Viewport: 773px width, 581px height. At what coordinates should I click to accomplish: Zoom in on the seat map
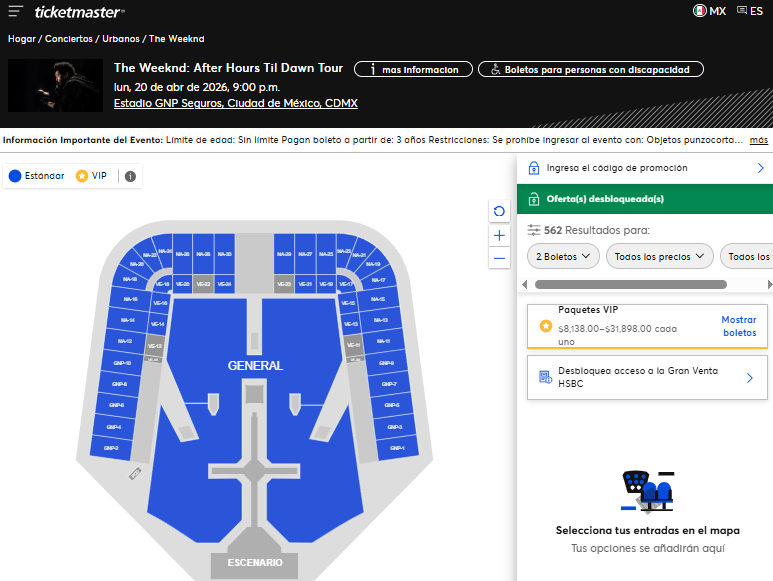point(499,236)
